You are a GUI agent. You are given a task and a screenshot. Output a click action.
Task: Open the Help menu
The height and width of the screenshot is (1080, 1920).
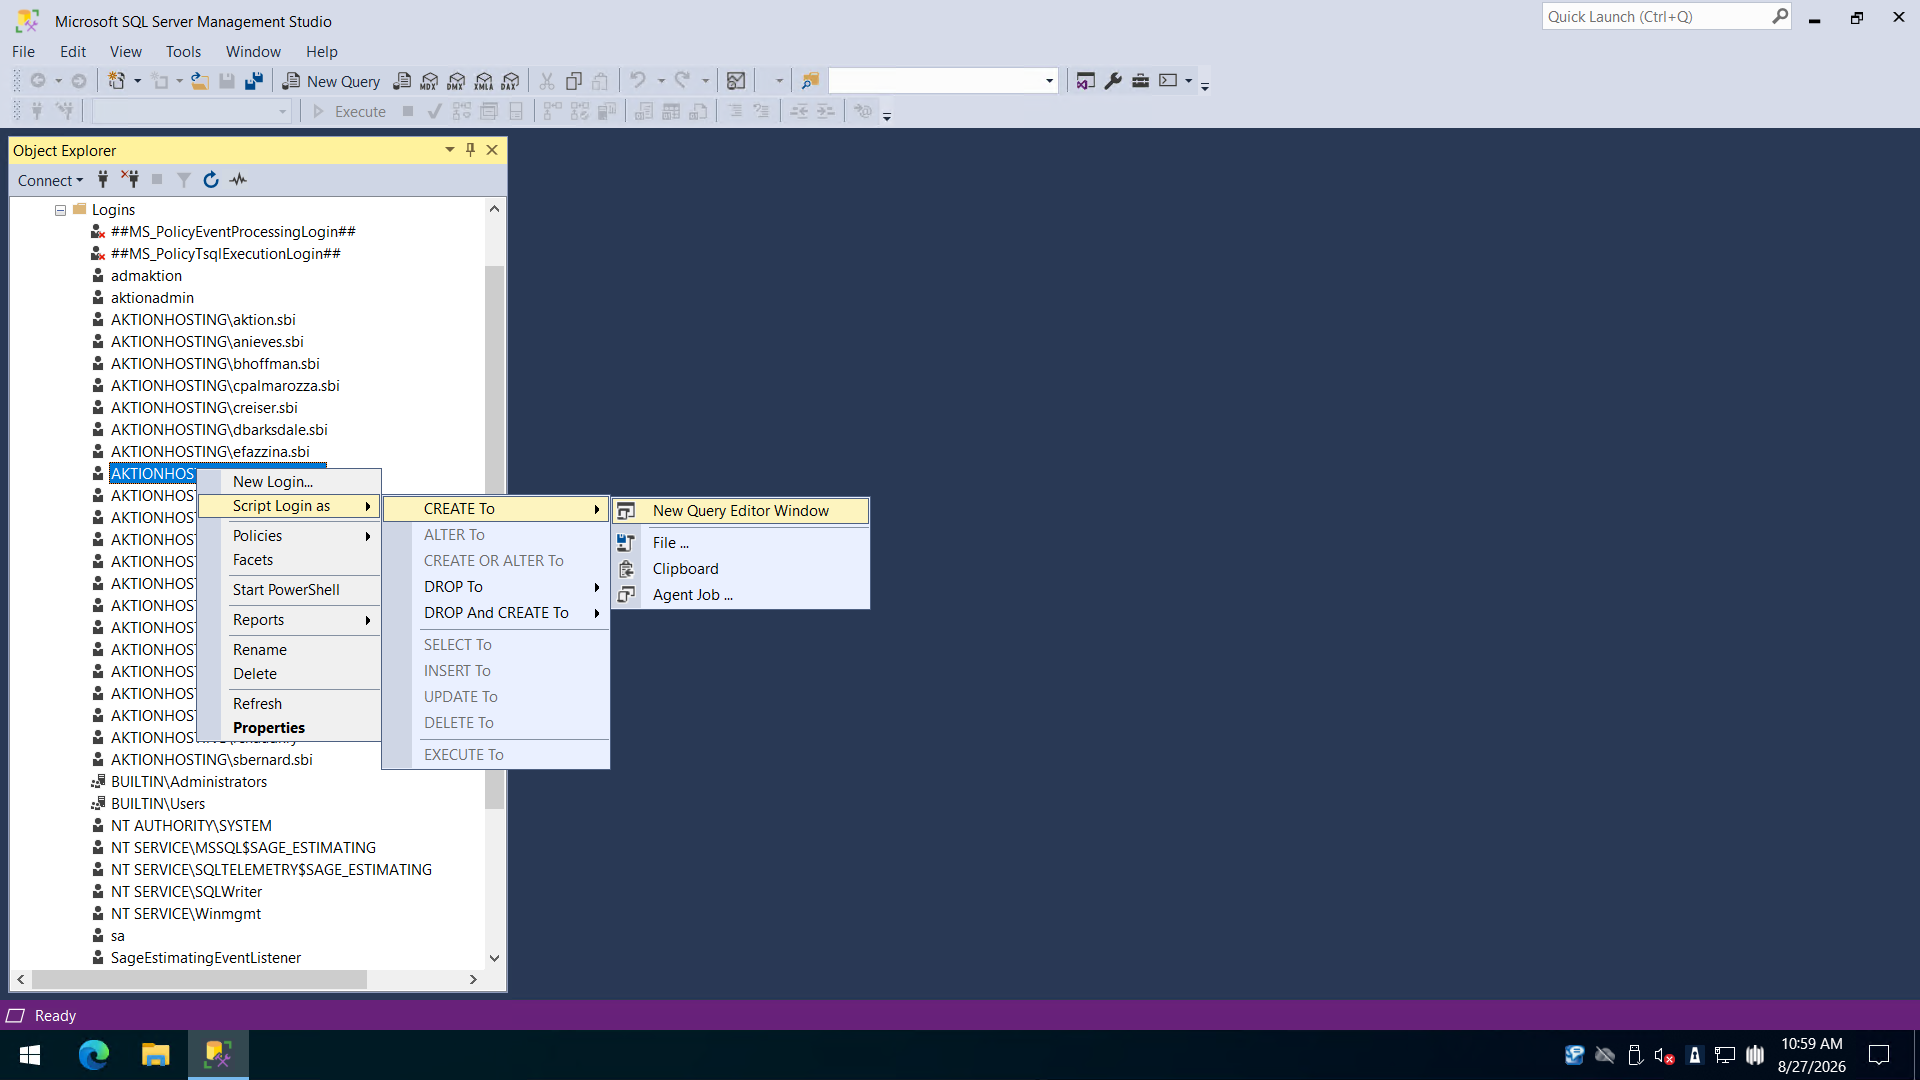(321, 52)
